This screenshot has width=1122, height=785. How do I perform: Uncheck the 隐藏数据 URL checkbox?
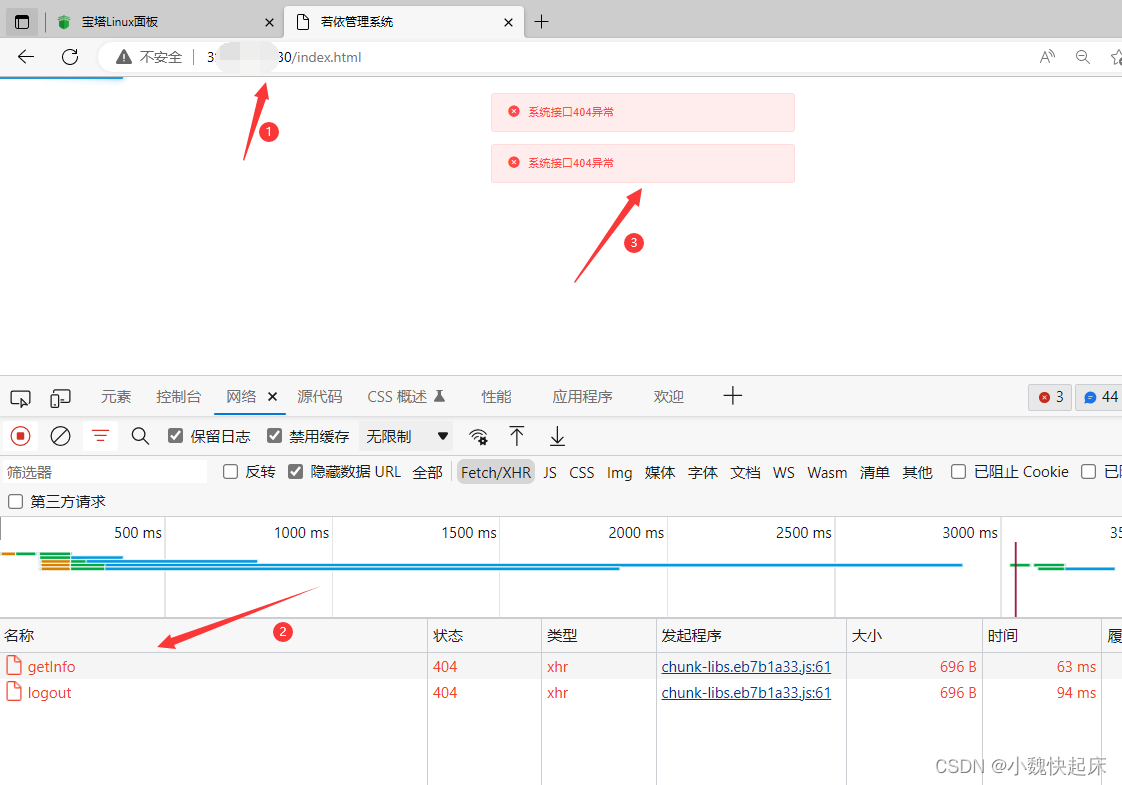[x=296, y=472]
